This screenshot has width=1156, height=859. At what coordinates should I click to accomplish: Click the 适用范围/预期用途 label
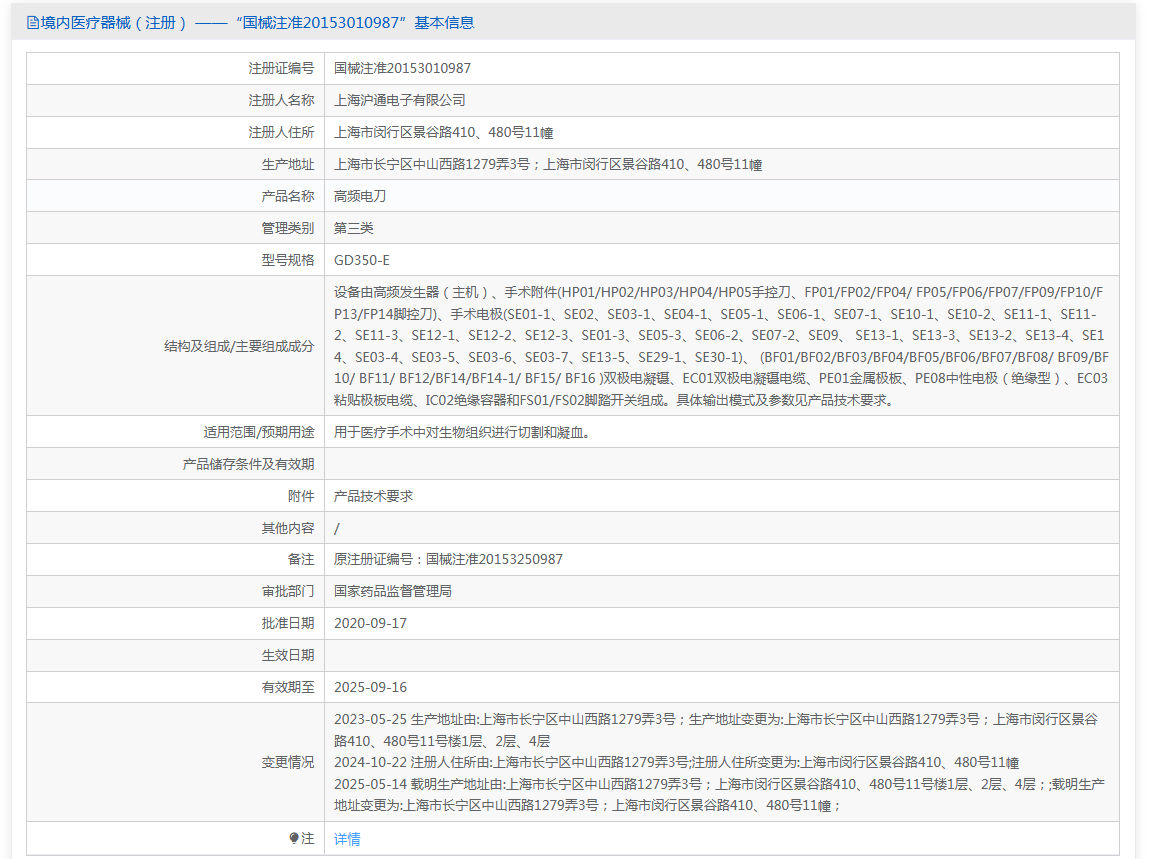[259, 432]
